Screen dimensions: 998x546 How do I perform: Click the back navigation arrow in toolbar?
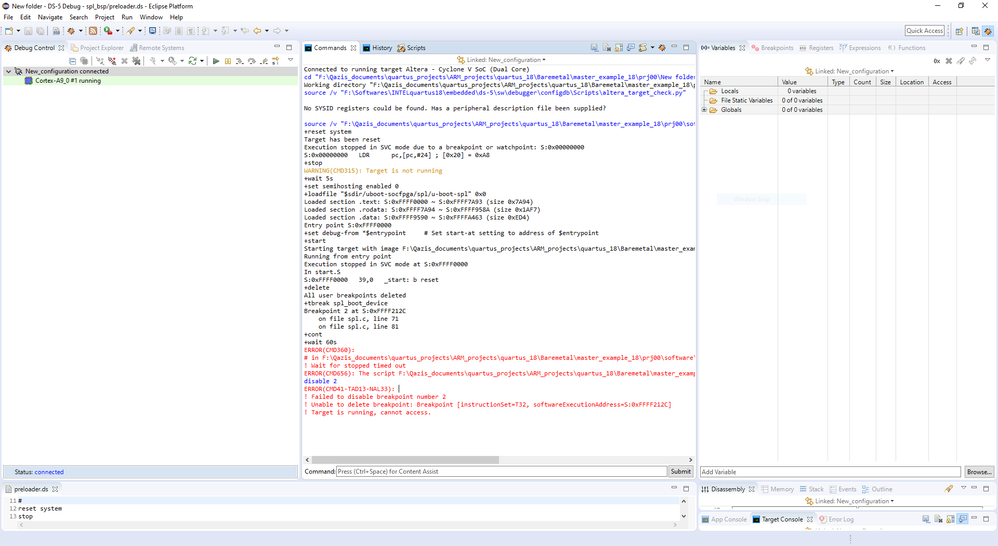[x=257, y=31]
